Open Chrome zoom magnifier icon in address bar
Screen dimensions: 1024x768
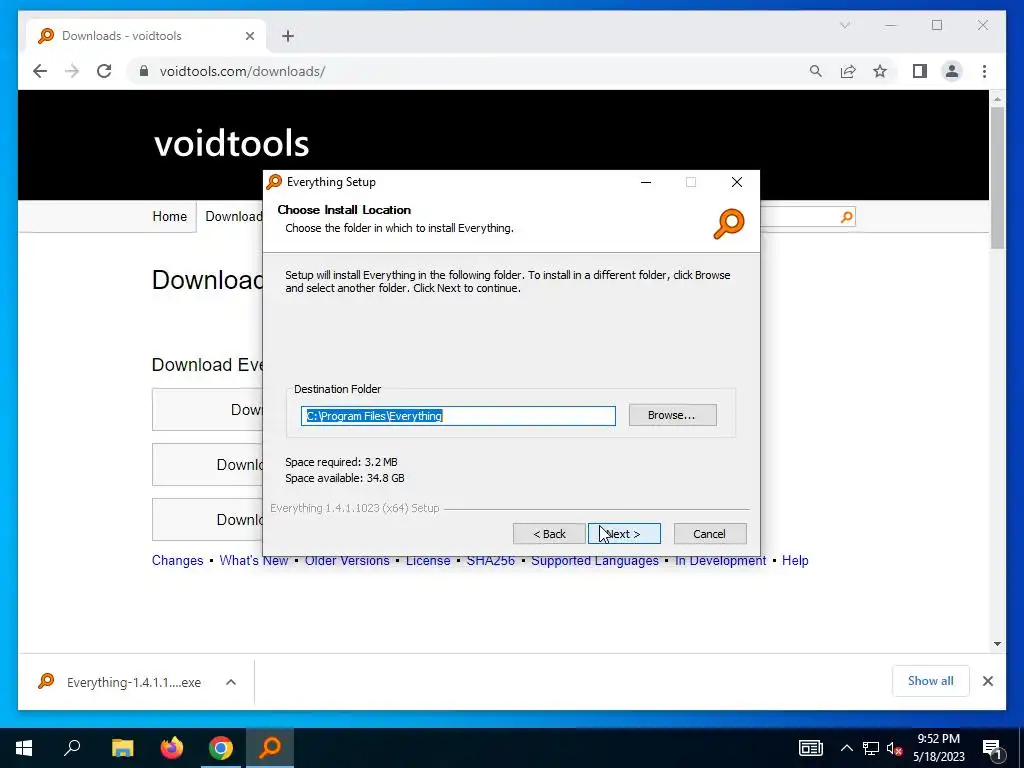[816, 71]
